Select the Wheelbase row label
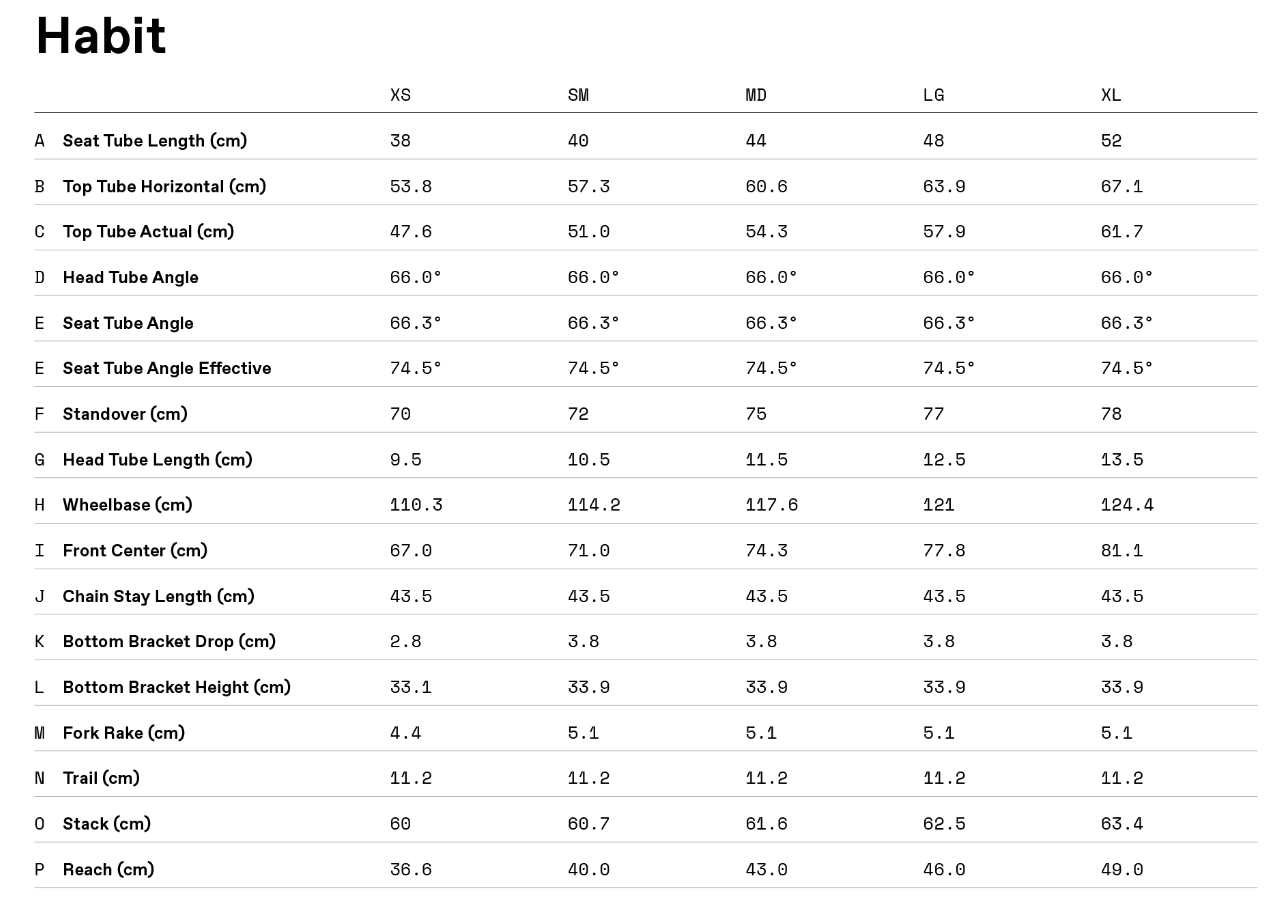This screenshot has width=1280, height=918. coord(127,505)
